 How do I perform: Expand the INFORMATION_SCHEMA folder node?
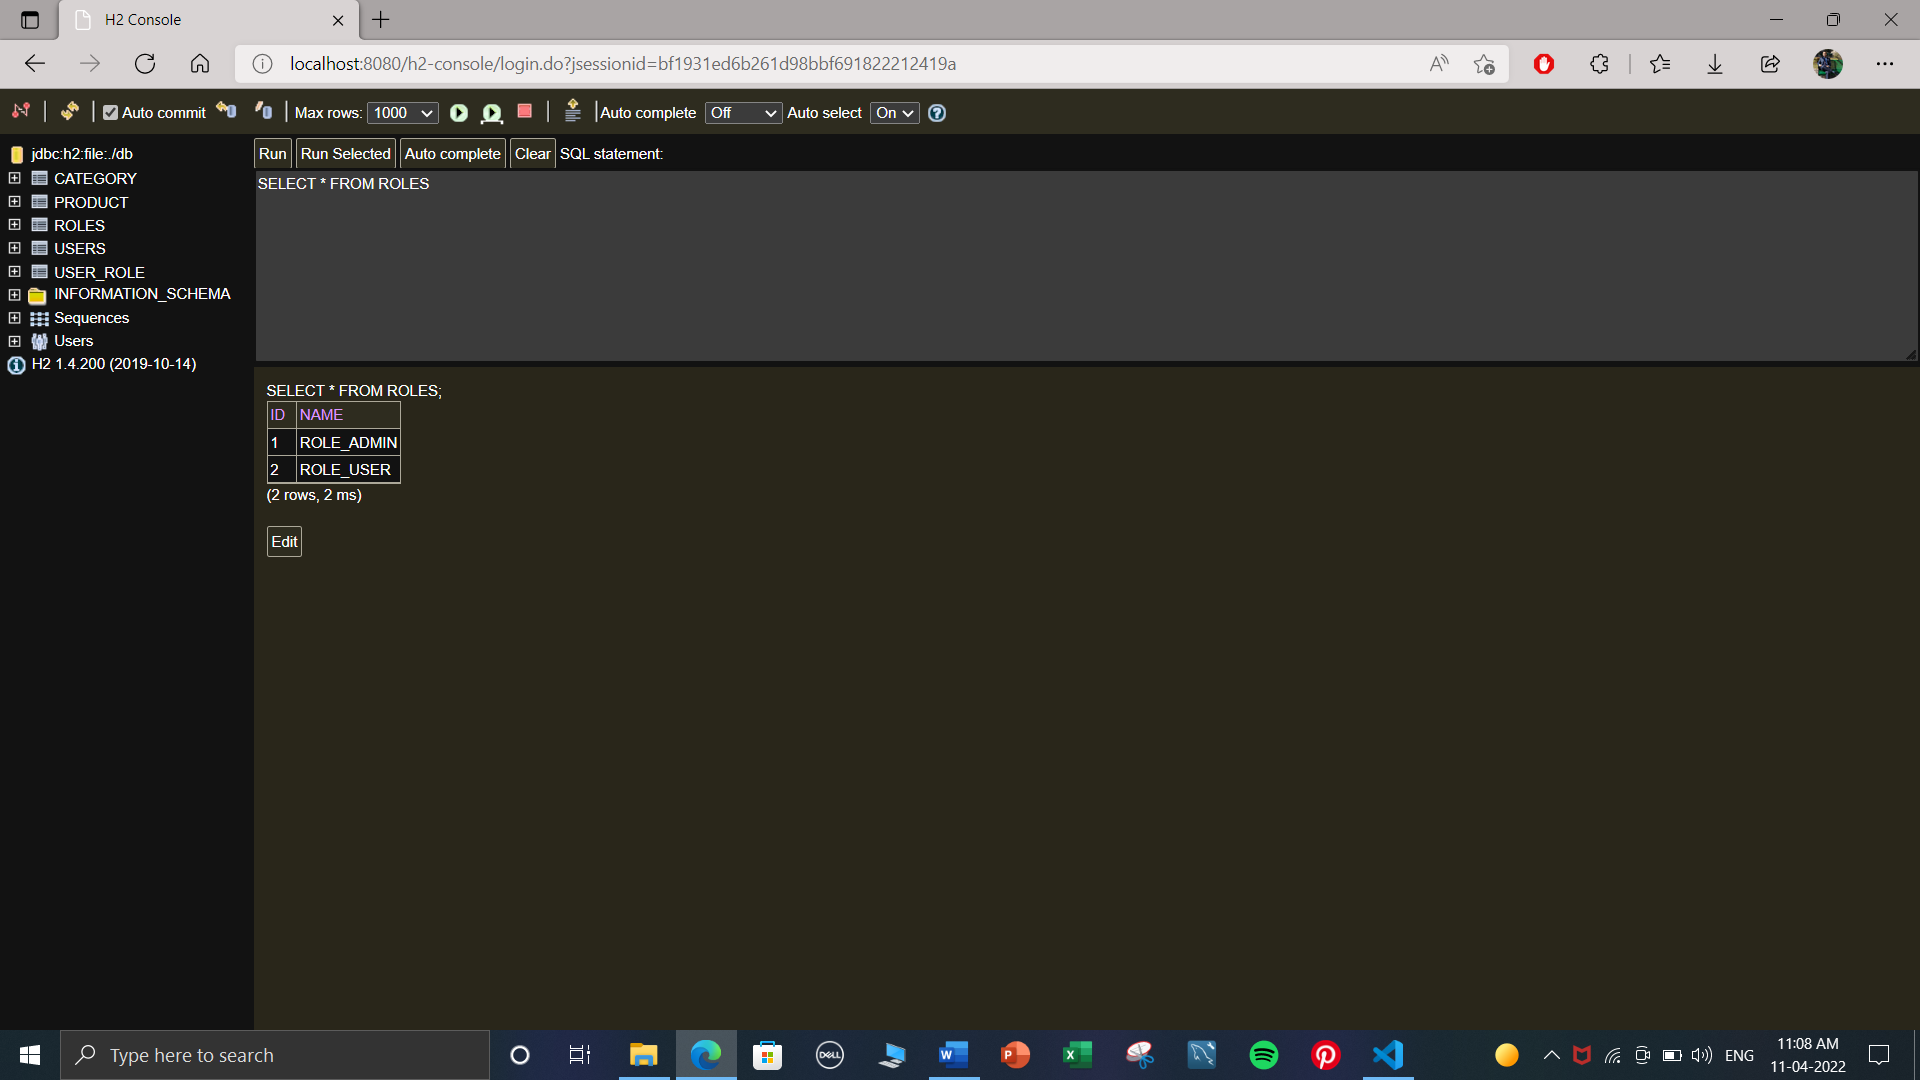coord(14,295)
